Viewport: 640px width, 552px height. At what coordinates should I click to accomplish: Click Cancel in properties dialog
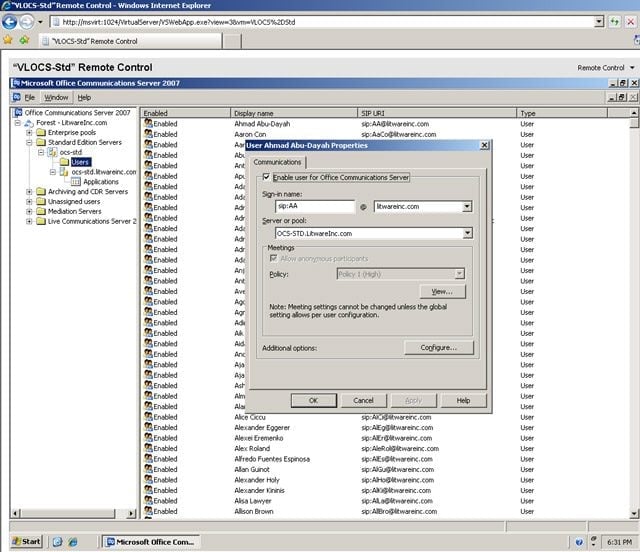(363, 401)
